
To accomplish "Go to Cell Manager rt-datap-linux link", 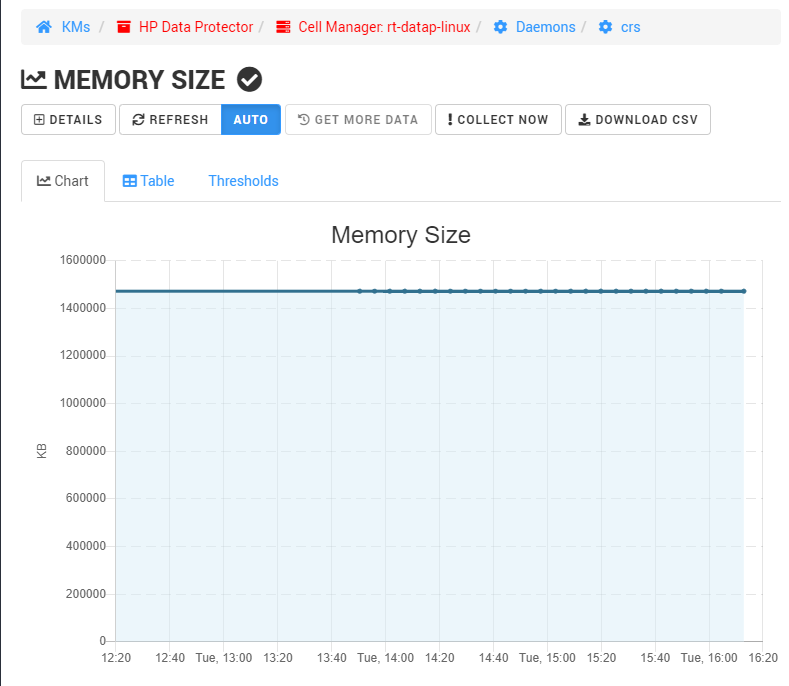I will click(384, 27).
